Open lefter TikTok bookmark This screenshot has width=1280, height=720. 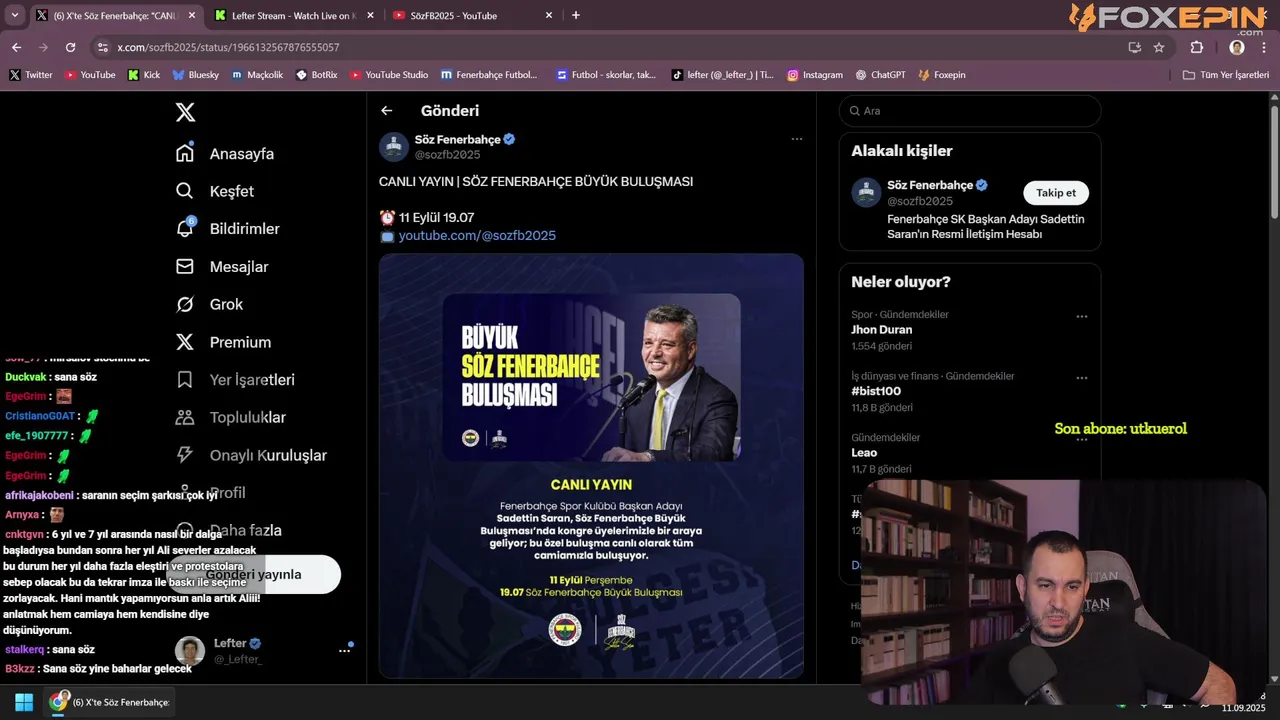click(721, 75)
